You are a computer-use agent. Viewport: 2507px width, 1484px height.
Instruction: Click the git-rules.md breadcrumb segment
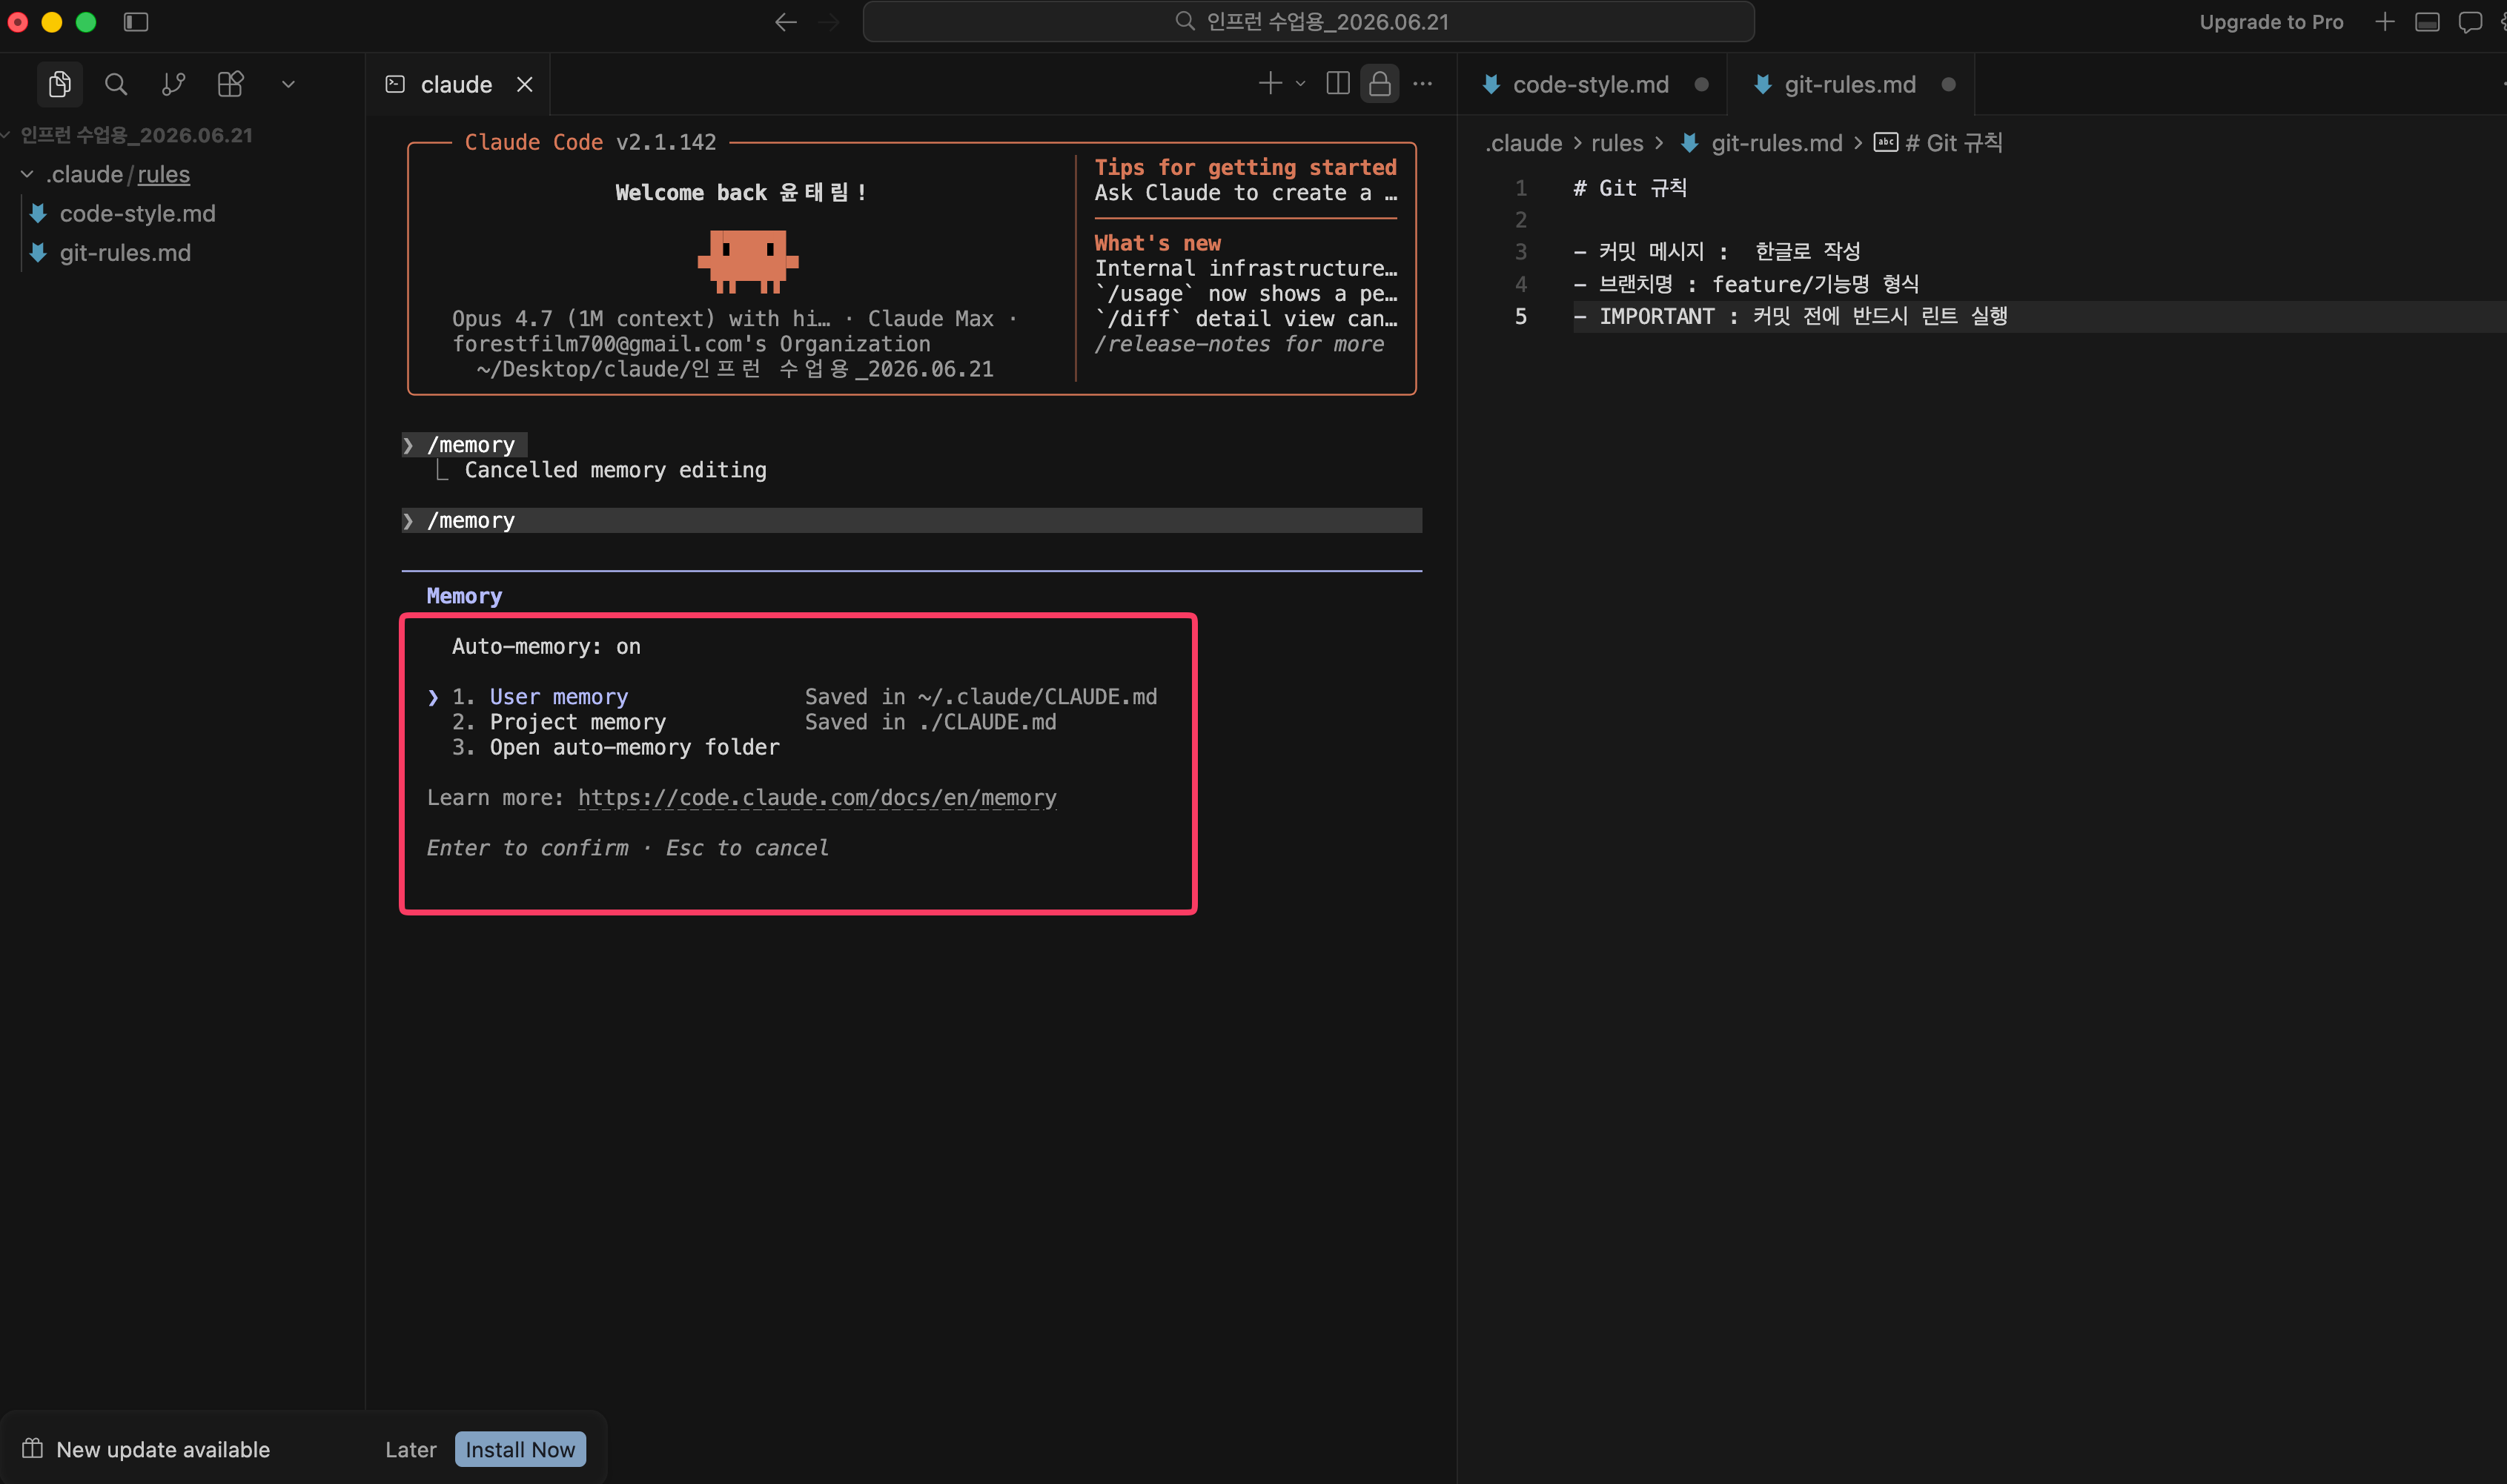coord(1776,143)
